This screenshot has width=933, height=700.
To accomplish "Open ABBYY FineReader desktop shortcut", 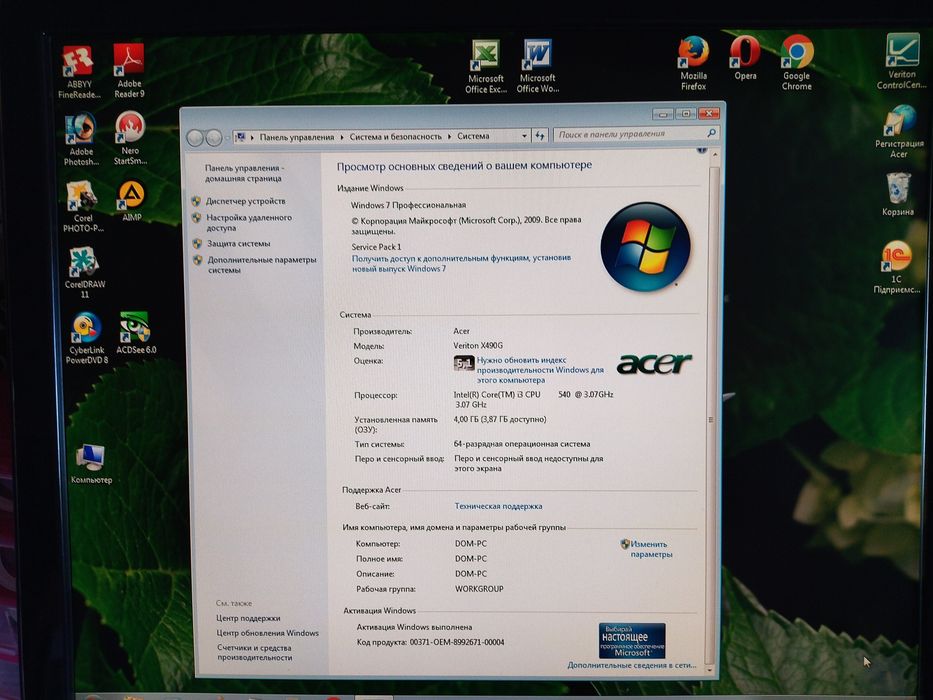I will pyautogui.click(x=79, y=71).
